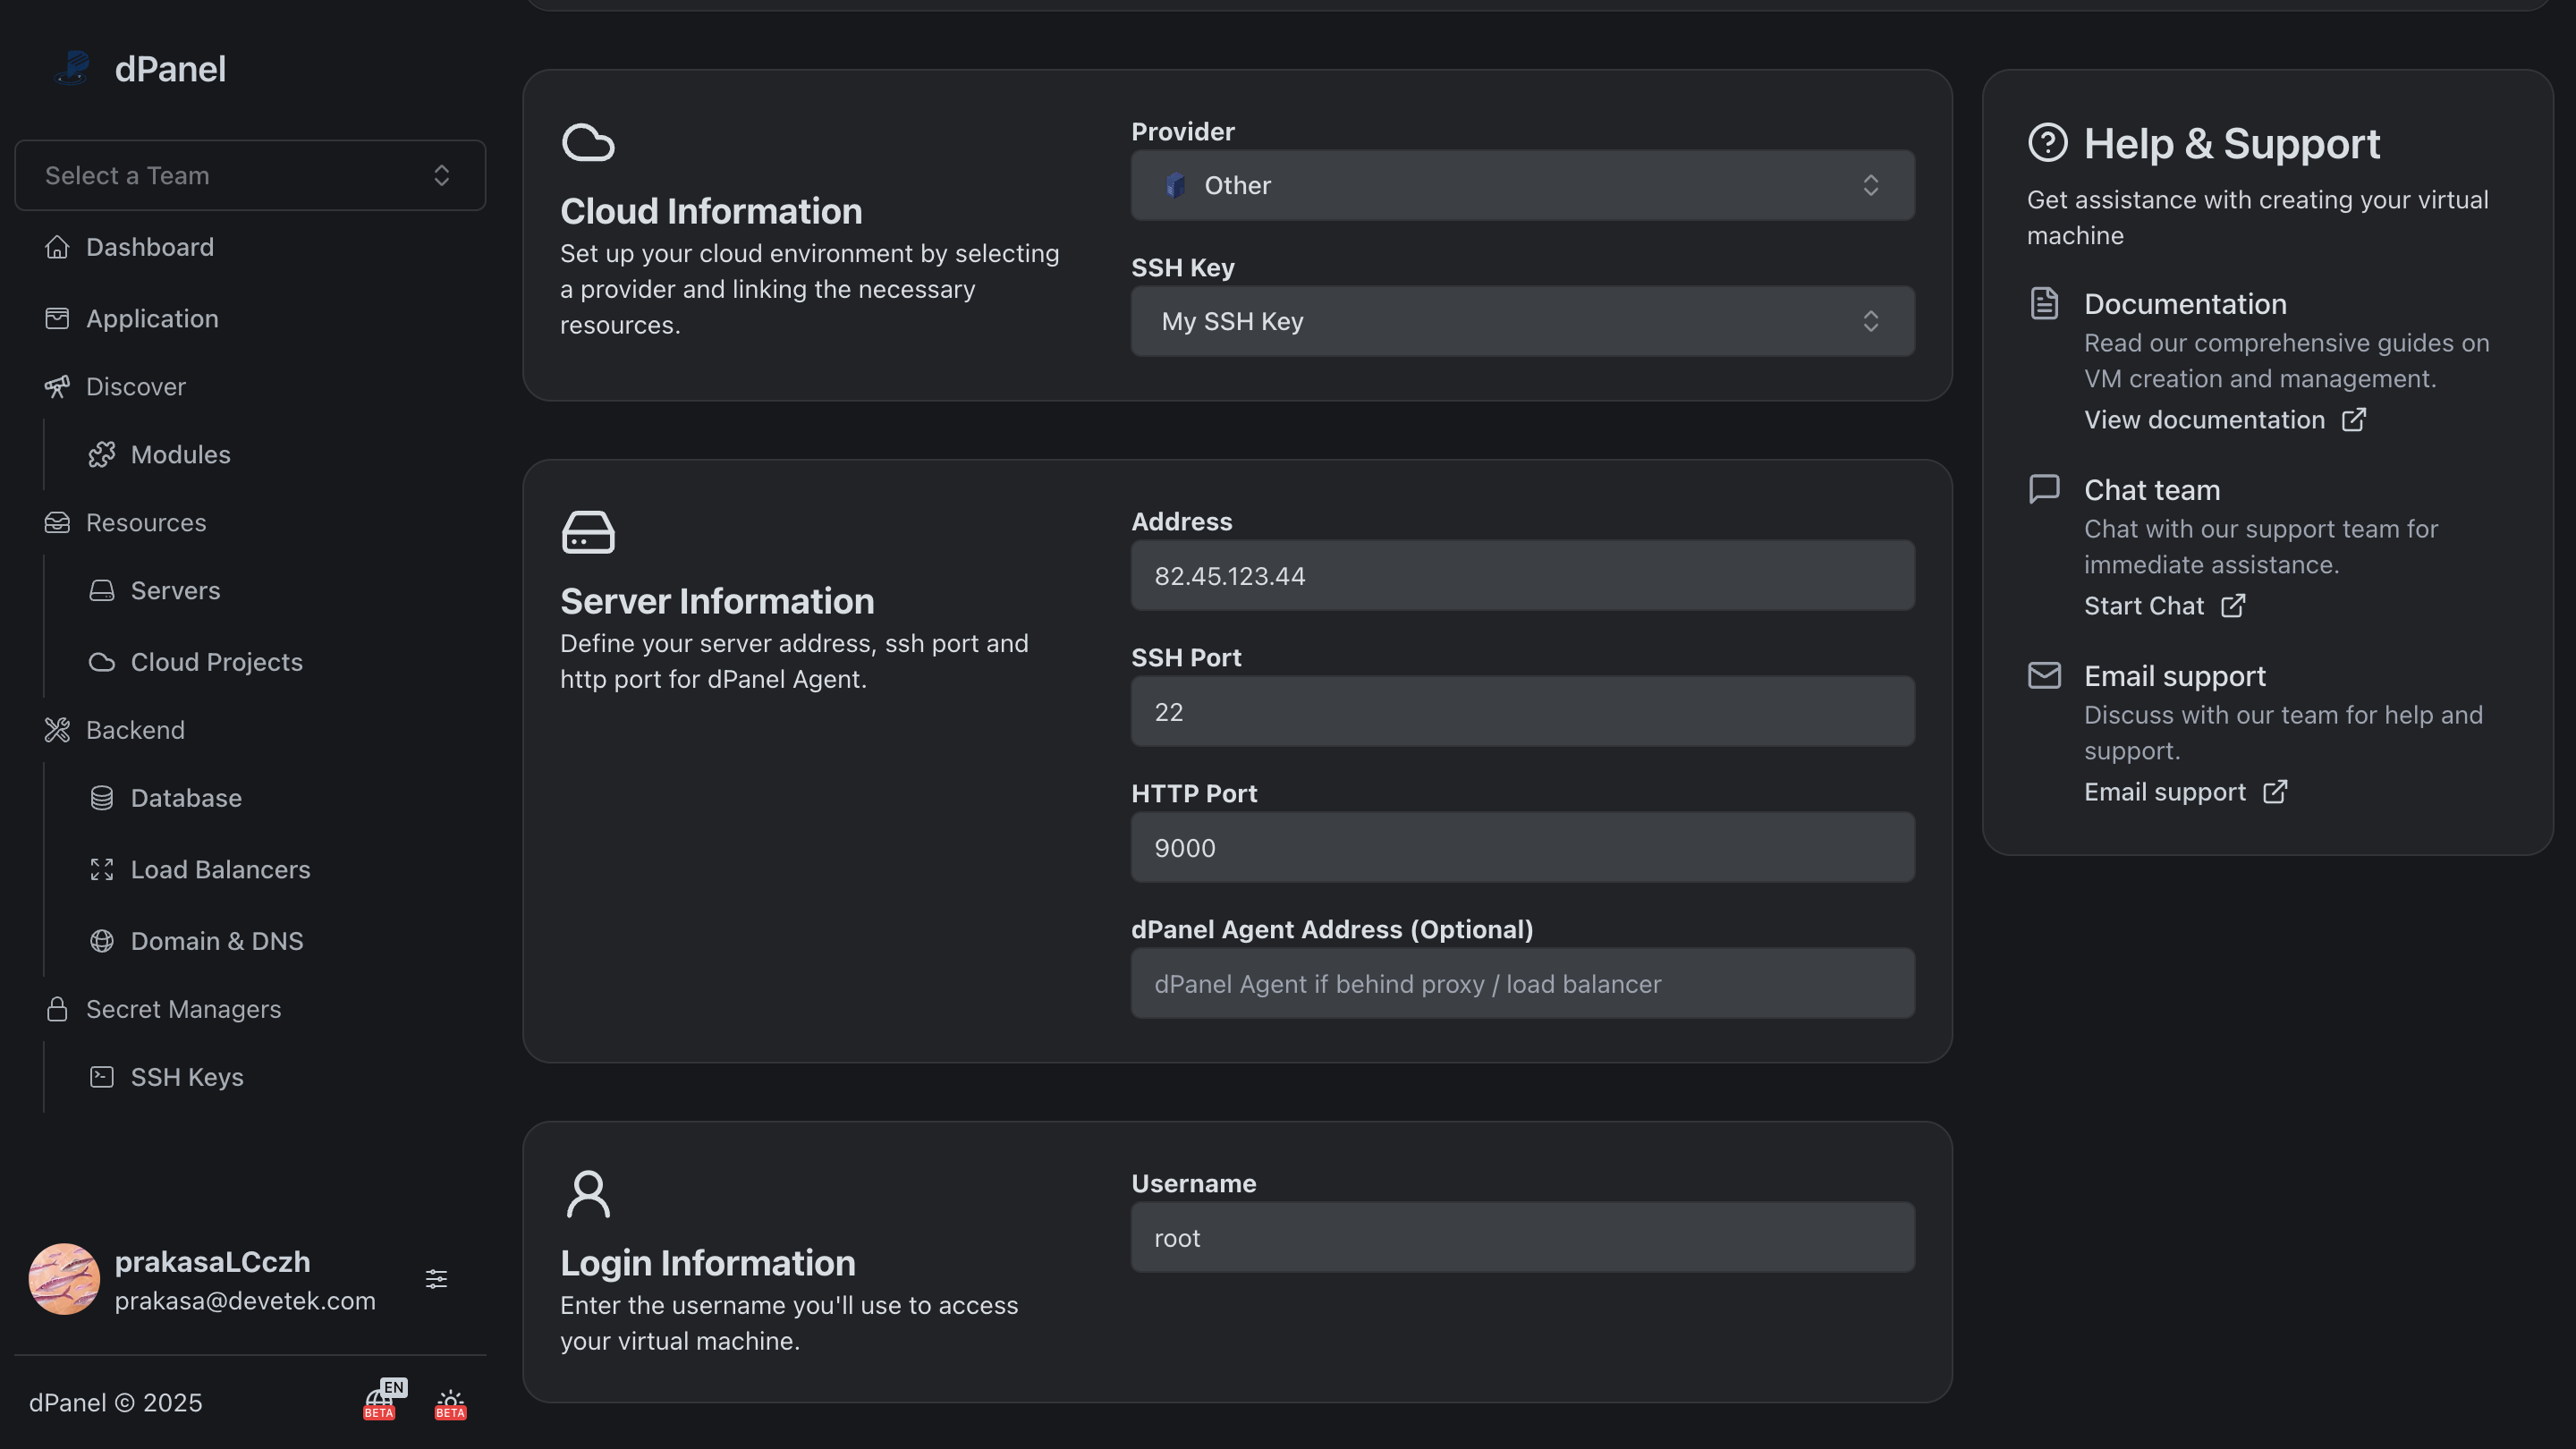This screenshot has height=1449, width=2576.
Task: Open user settings sliders icon
Action: click(x=436, y=1279)
